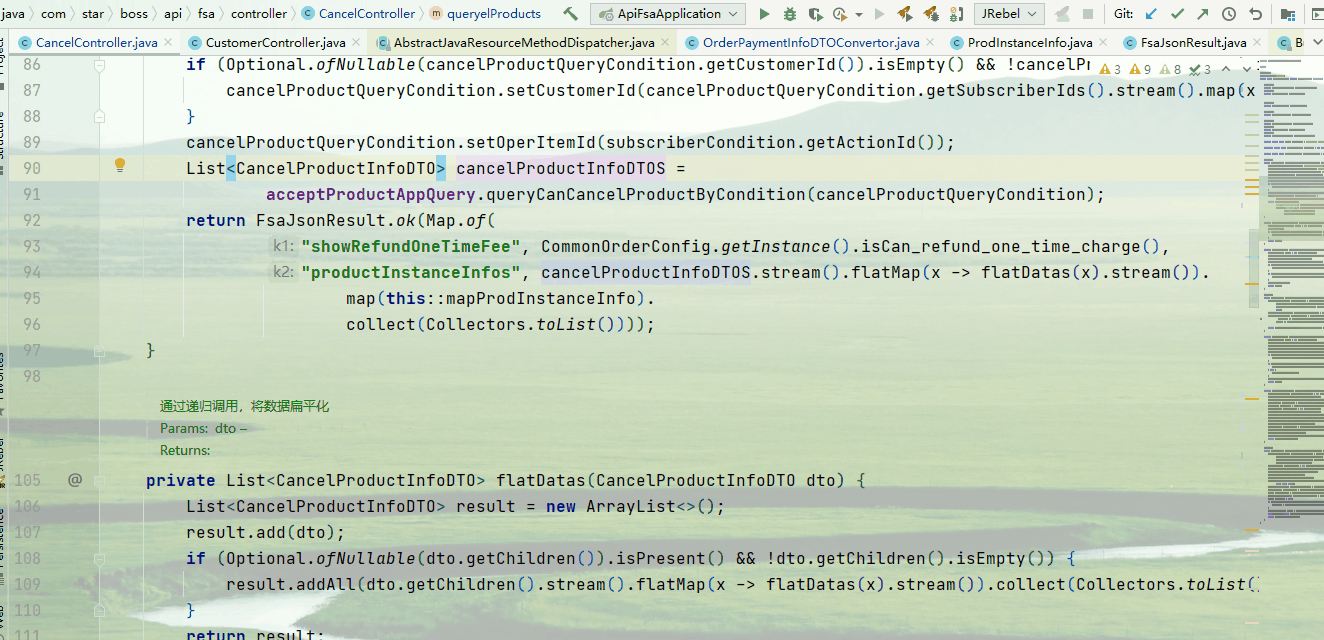Switch to OrderPaymentInfoDTOConvertor.java tab

pos(811,43)
